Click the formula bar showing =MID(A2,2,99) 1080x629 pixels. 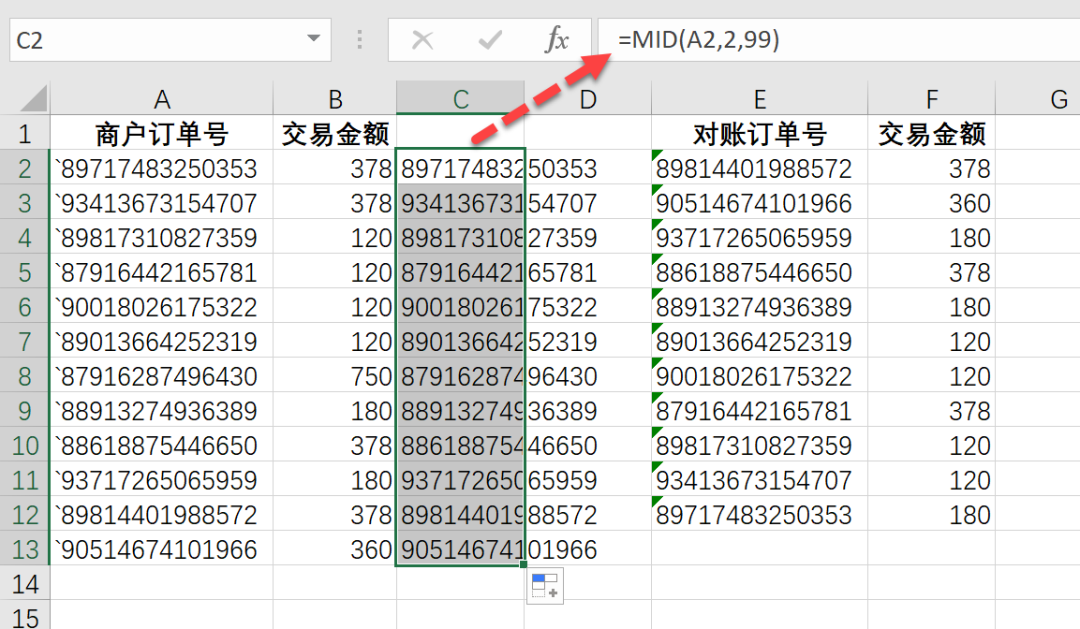pyautogui.click(x=750, y=40)
